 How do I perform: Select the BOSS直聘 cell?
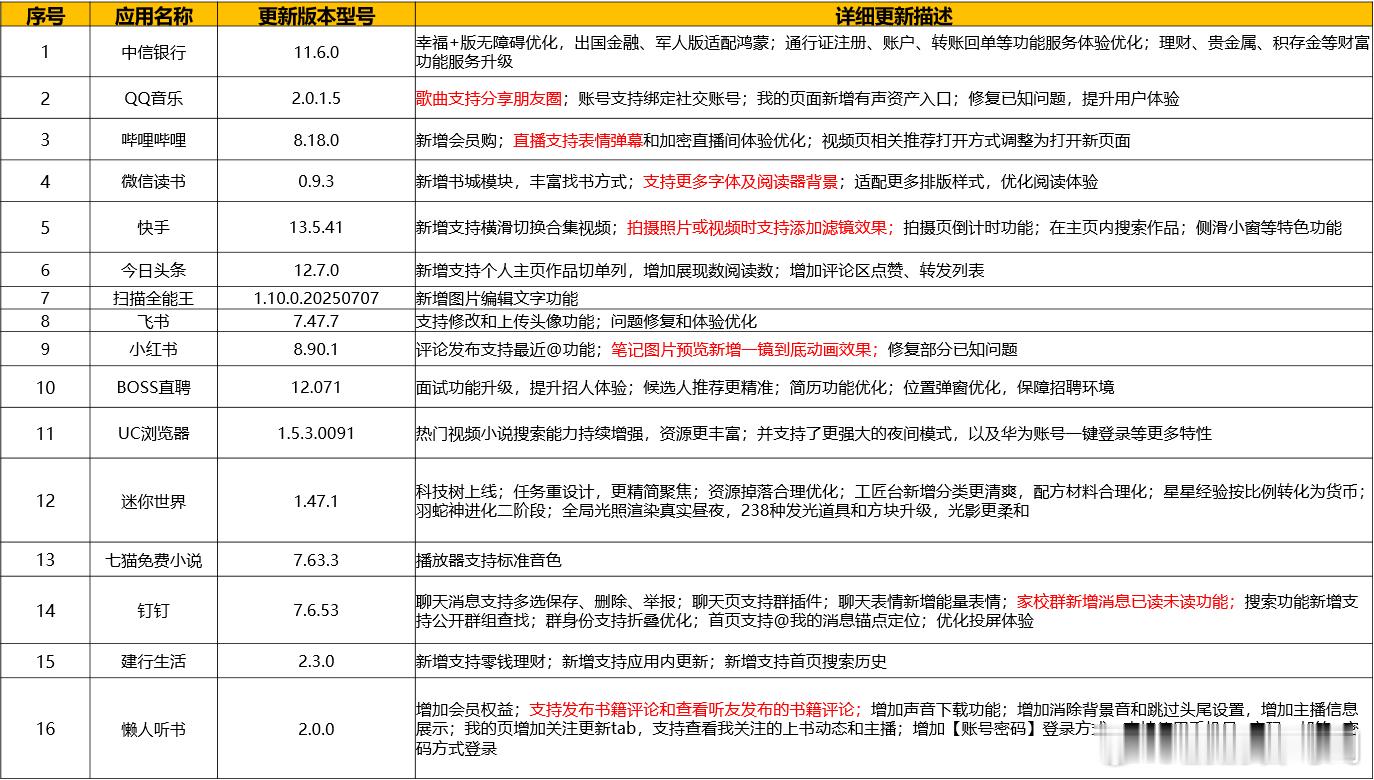153,387
